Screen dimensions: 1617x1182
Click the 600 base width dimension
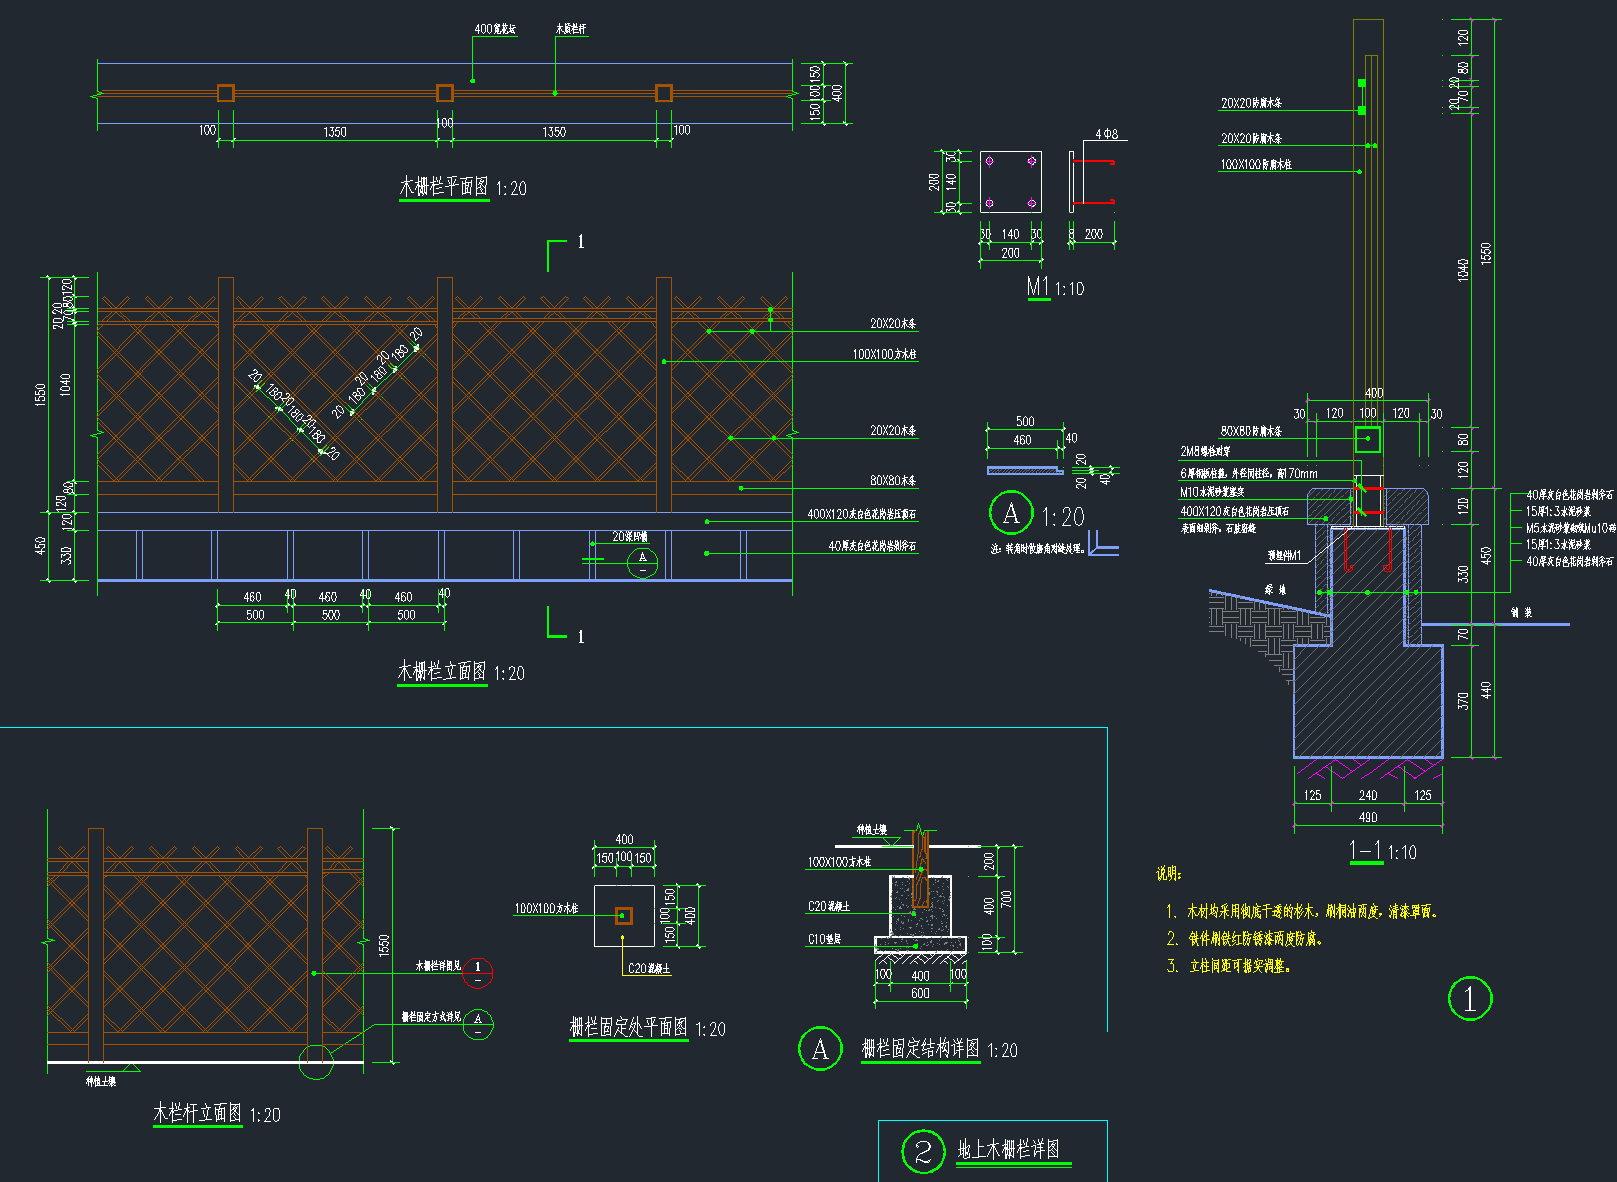point(920,994)
